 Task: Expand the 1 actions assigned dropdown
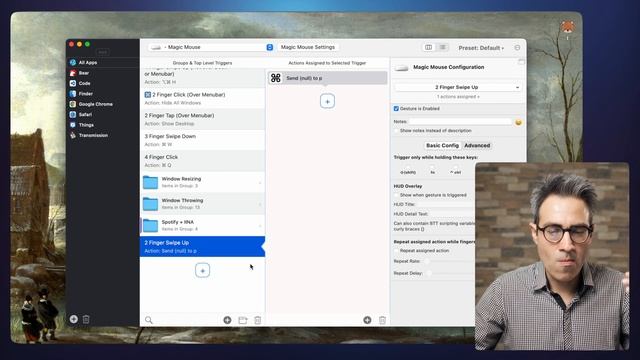(458, 97)
